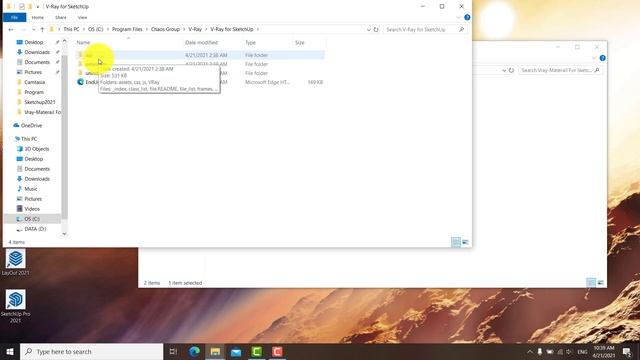Expand the ribbon with the chevron
640x360 pixels.
pos(458,18)
